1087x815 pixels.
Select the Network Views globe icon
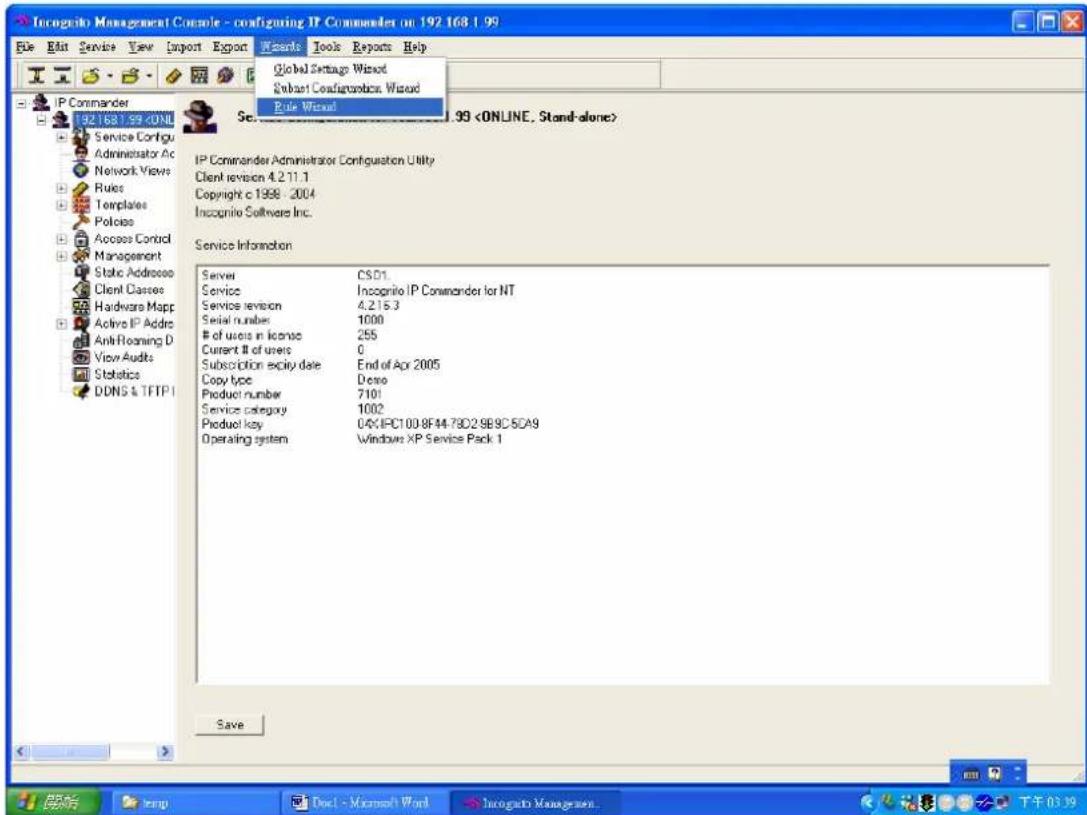coord(82,170)
